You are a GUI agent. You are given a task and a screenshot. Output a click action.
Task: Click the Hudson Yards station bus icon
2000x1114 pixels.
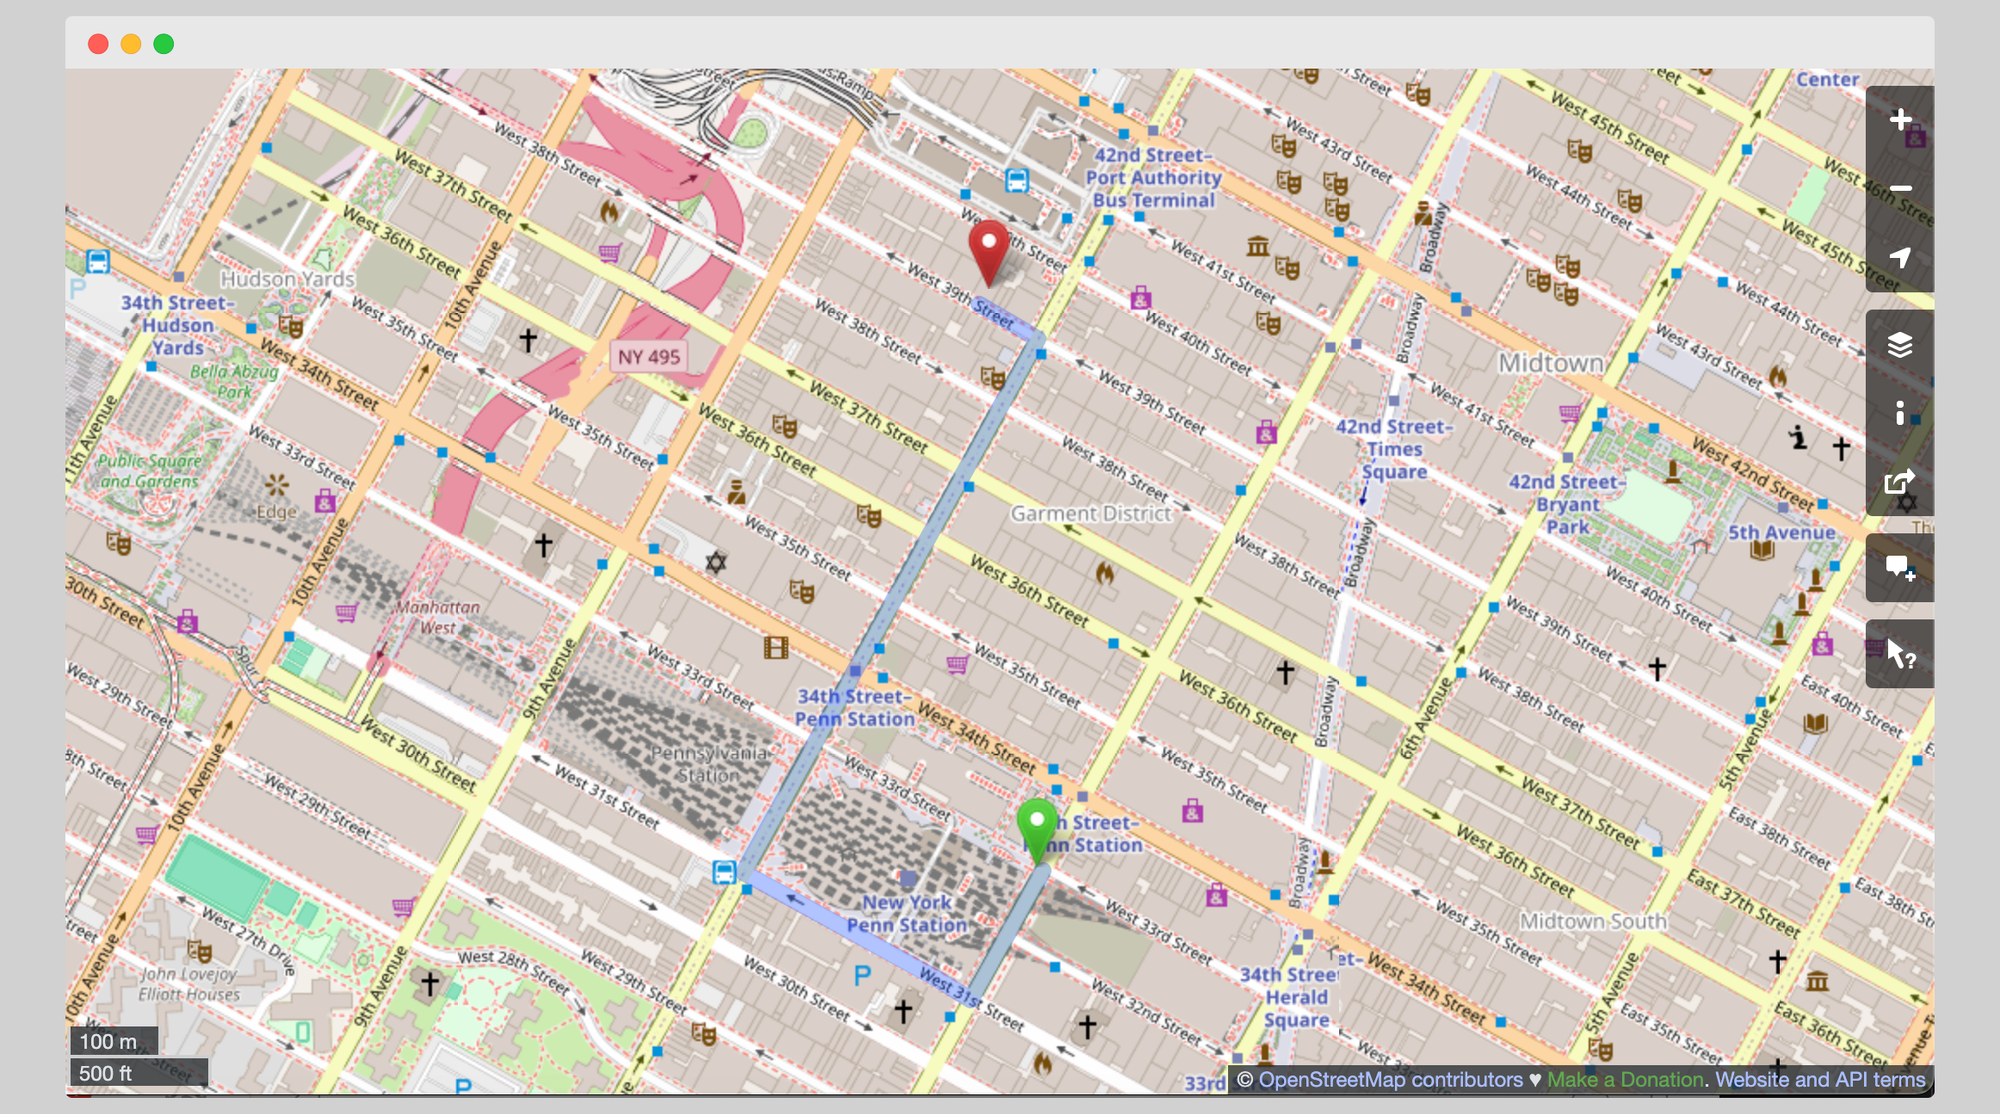pyautogui.click(x=98, y=262)
